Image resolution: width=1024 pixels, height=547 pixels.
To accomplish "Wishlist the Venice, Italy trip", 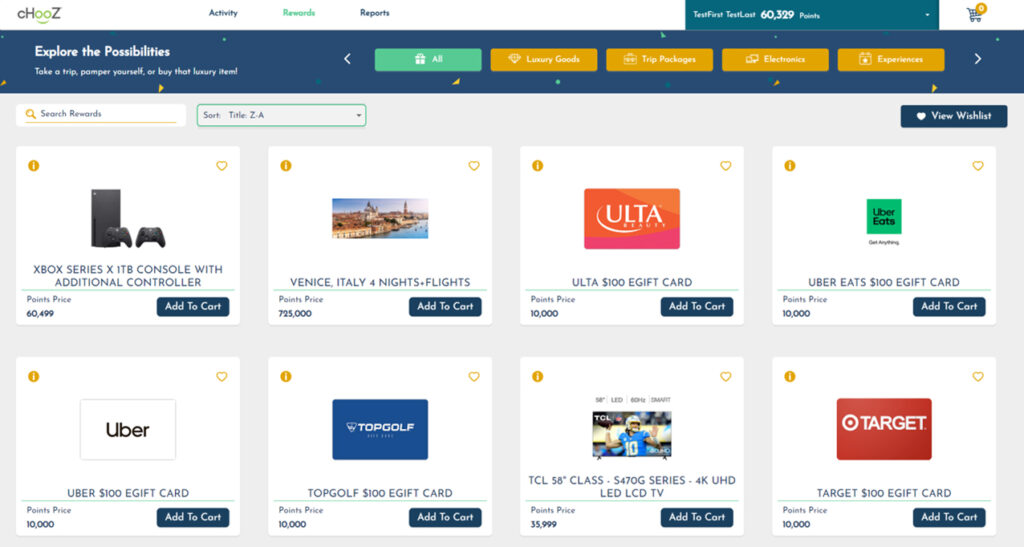I will point(474,166).
